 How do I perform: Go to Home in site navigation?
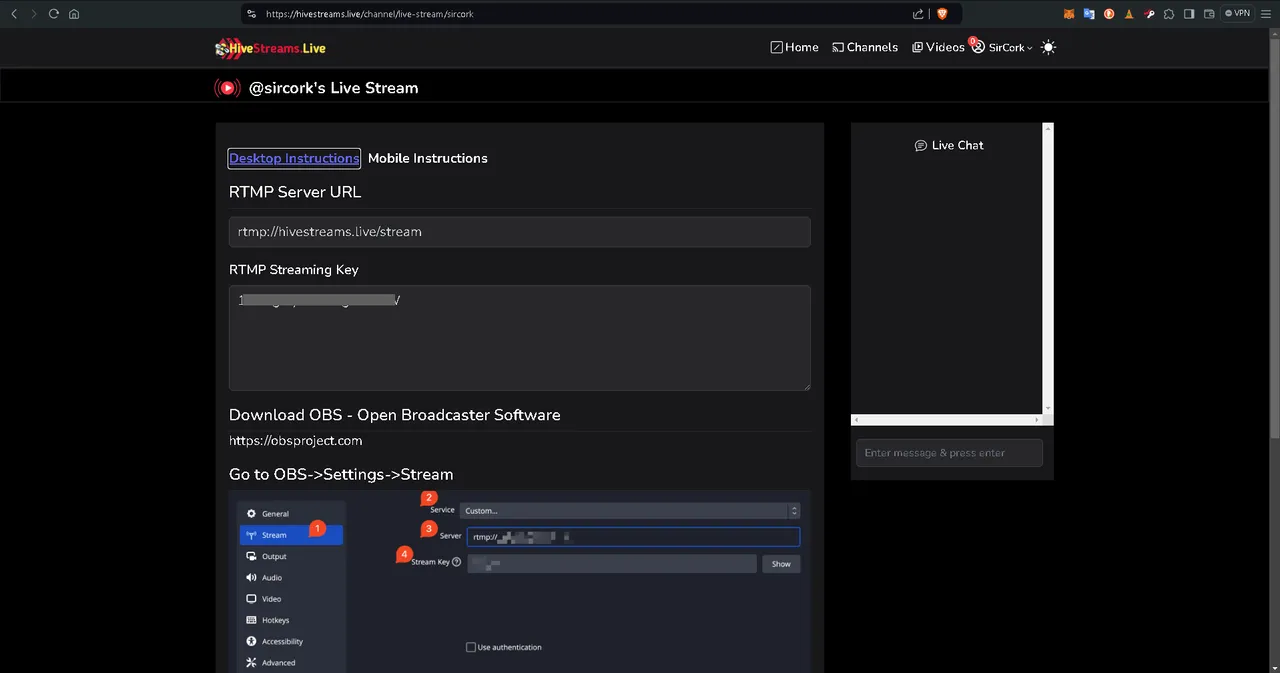tap(794, 47)
